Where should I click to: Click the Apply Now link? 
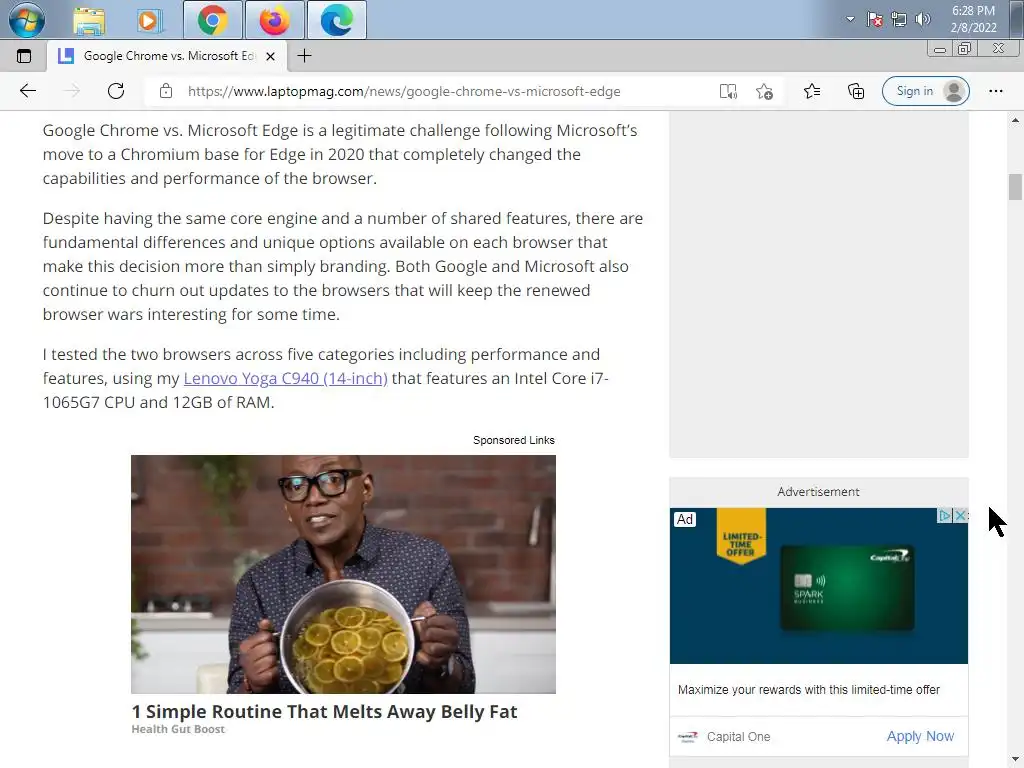tap(920, 736)
